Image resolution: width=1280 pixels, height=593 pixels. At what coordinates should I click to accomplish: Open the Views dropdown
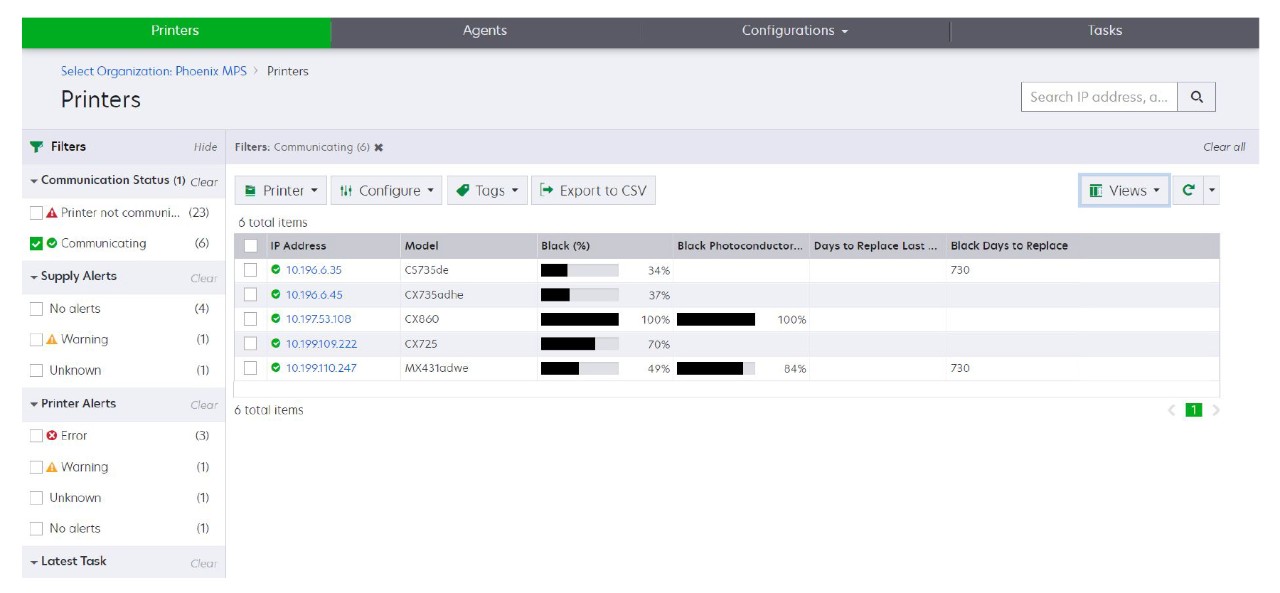pyautogui.click(x=1124, y=190)
